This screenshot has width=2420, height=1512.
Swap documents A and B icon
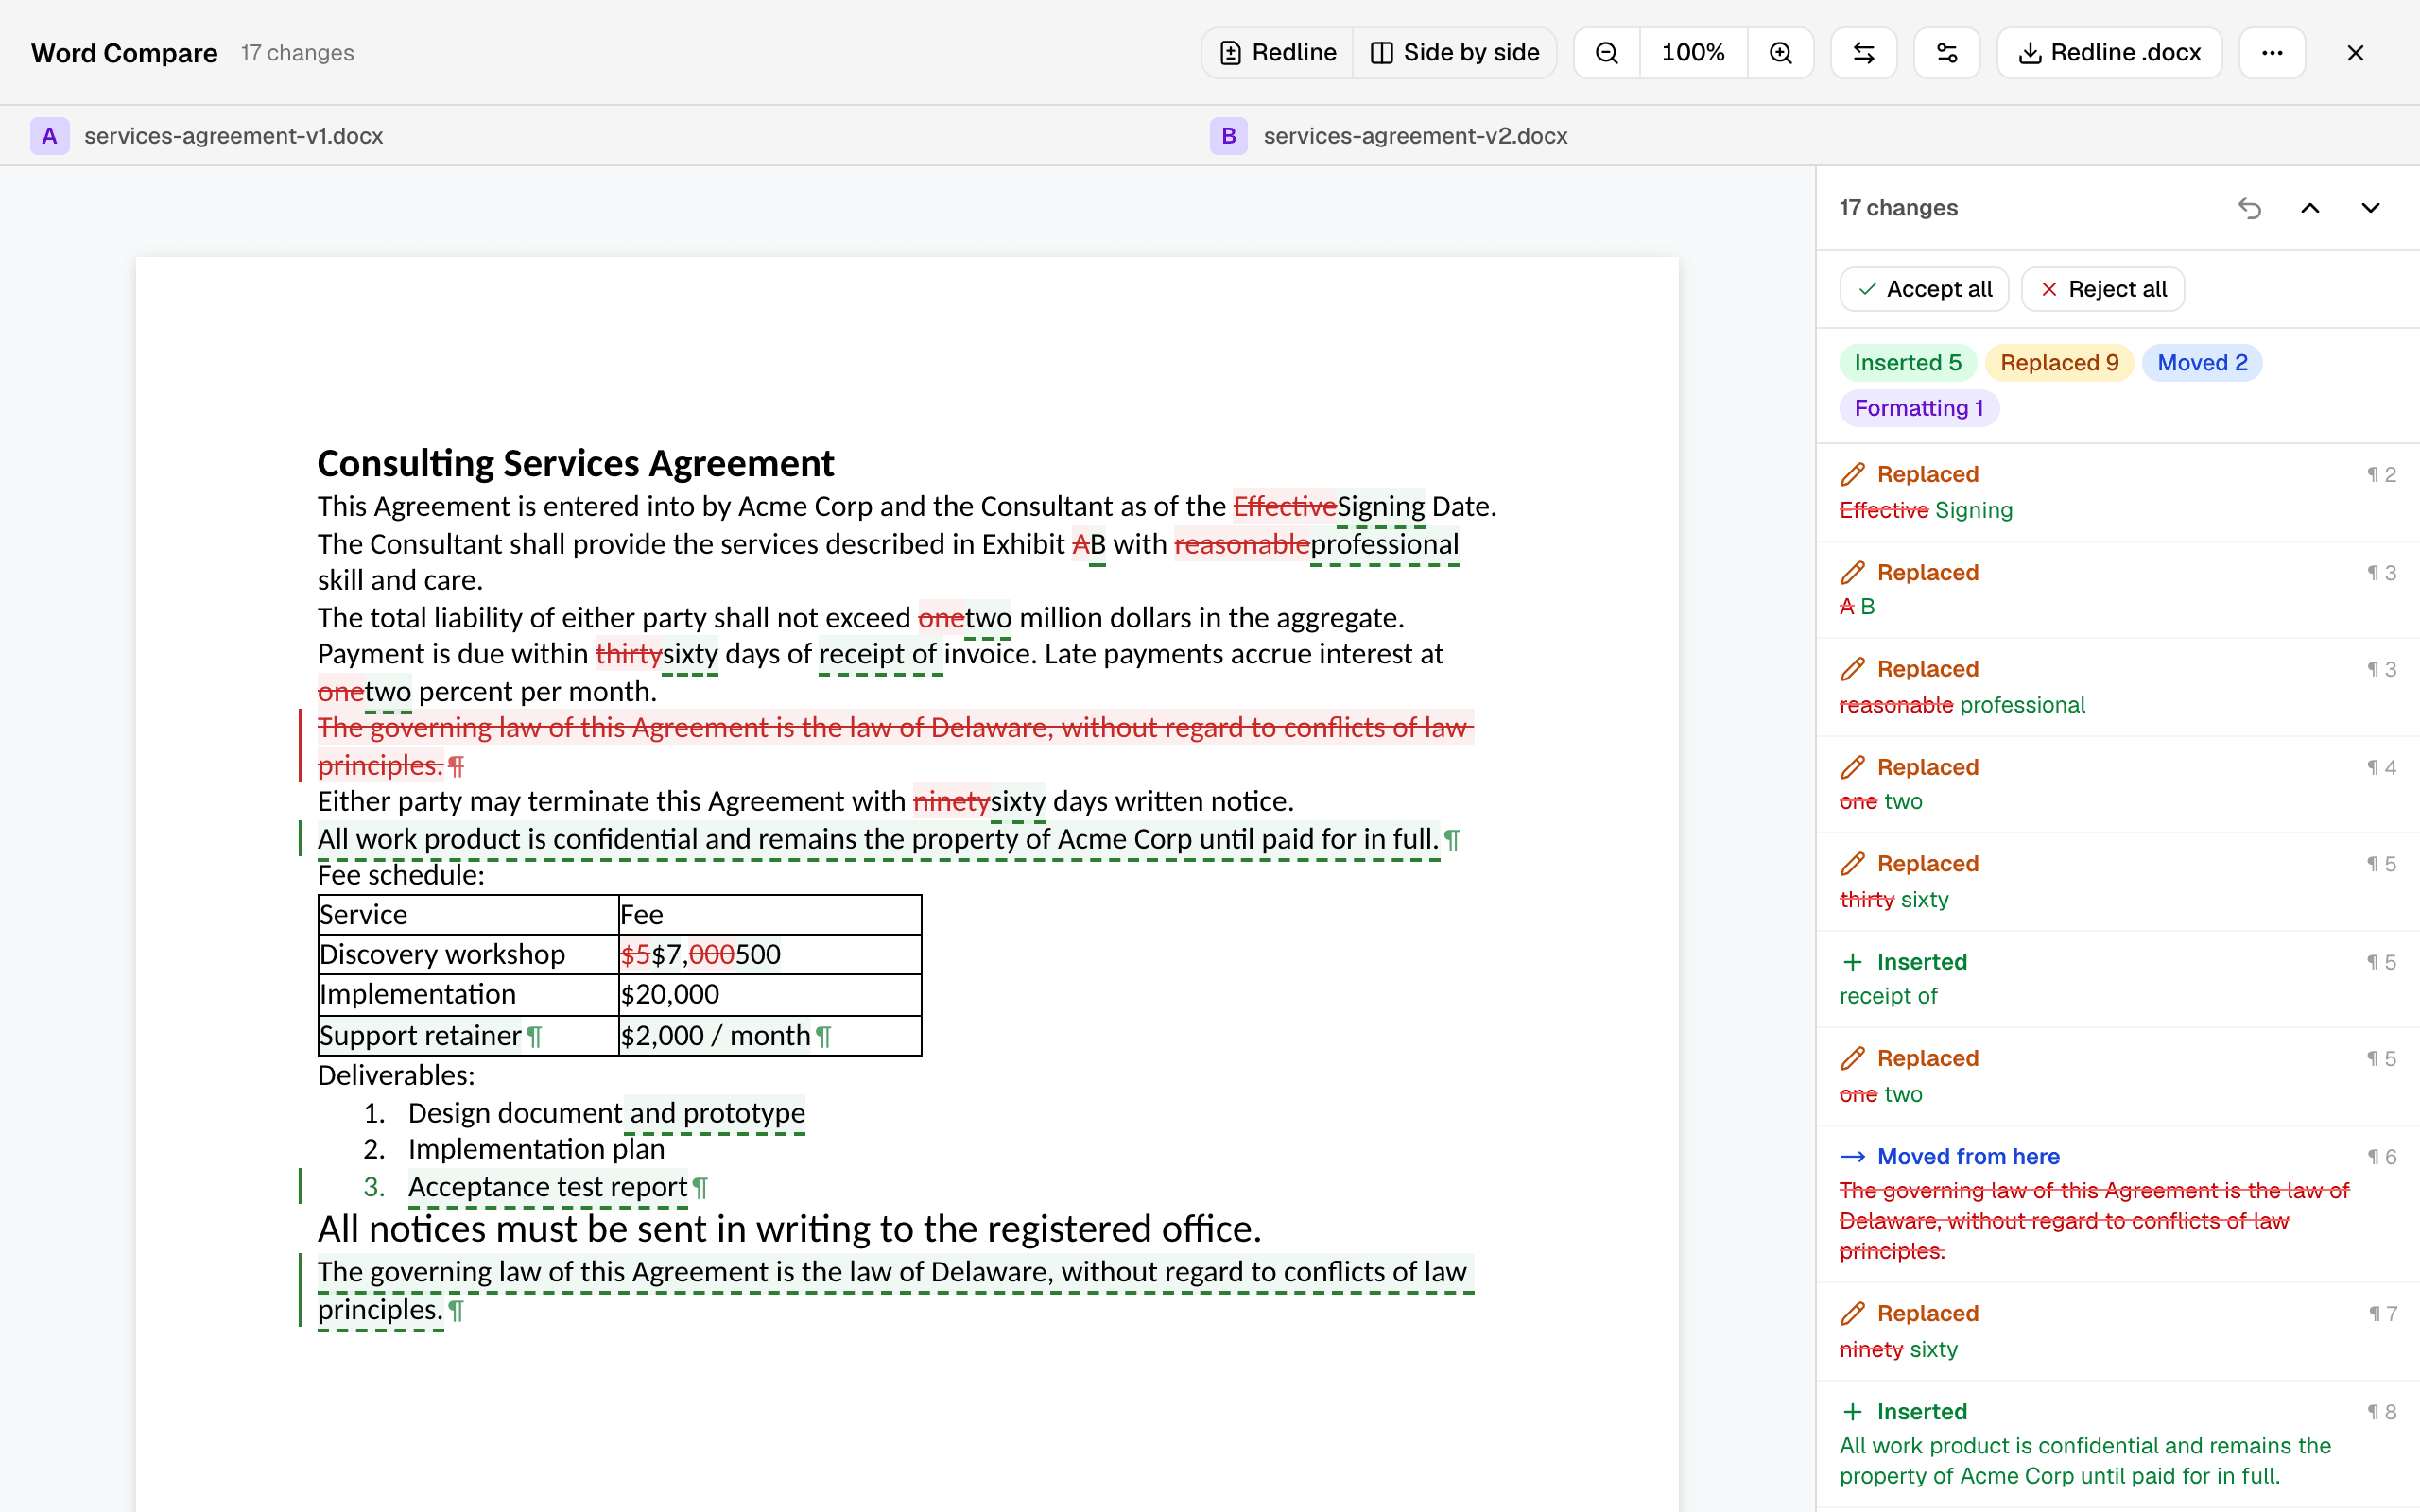click(x=1863, y=53)
